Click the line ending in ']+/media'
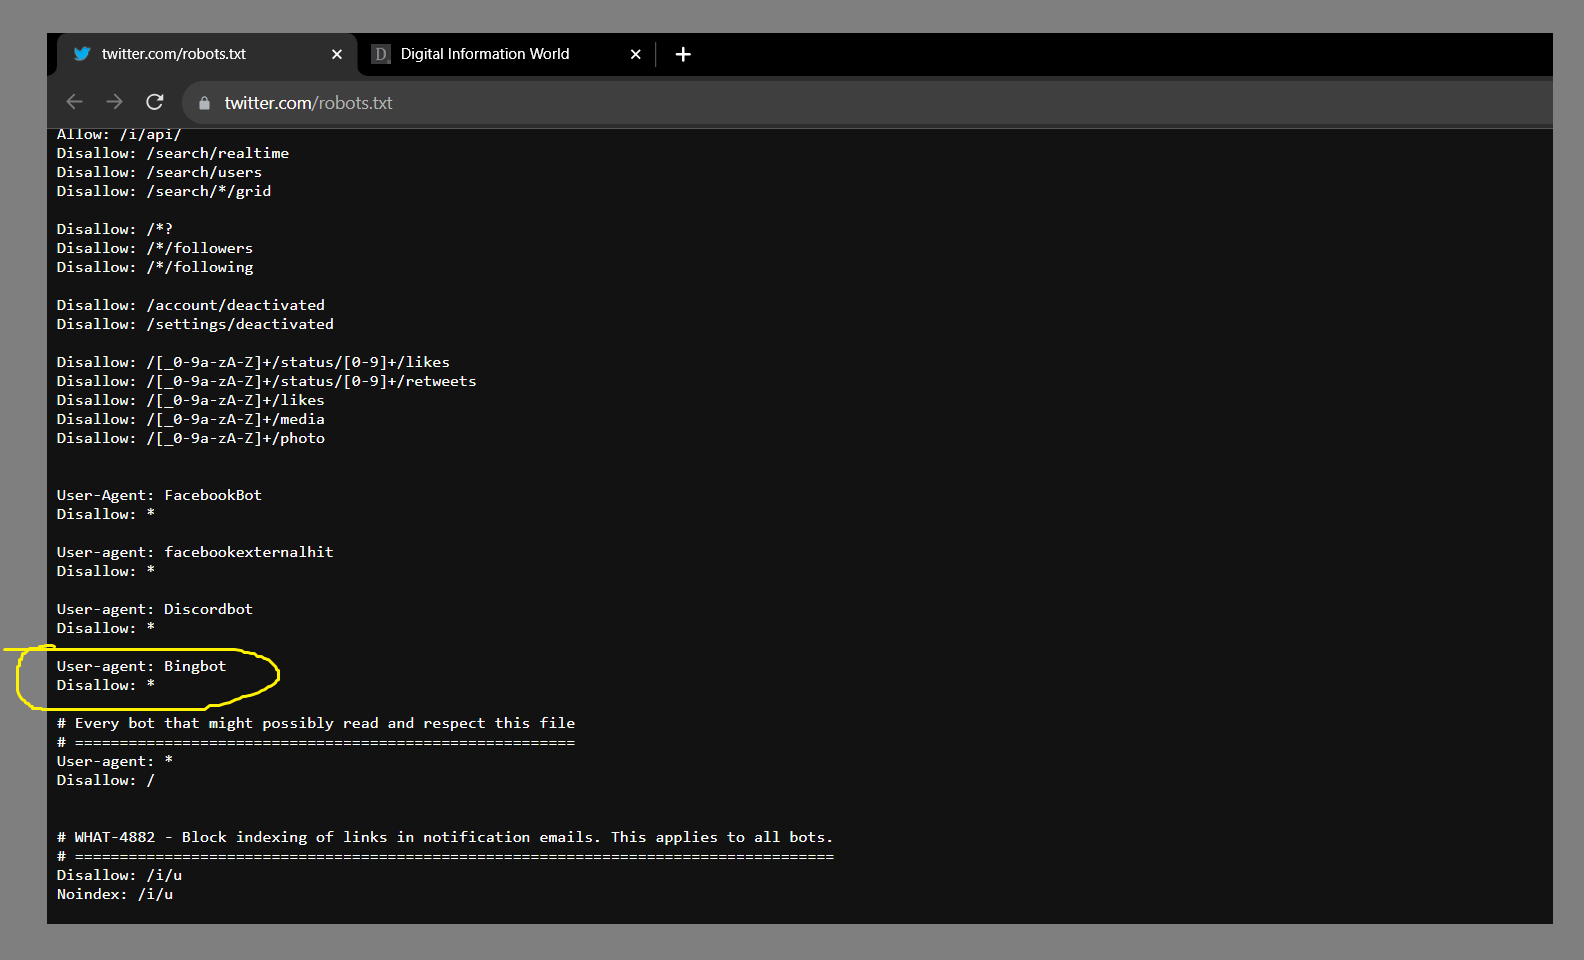Viewport: 1584px width, 960px height. coord(191,419)
